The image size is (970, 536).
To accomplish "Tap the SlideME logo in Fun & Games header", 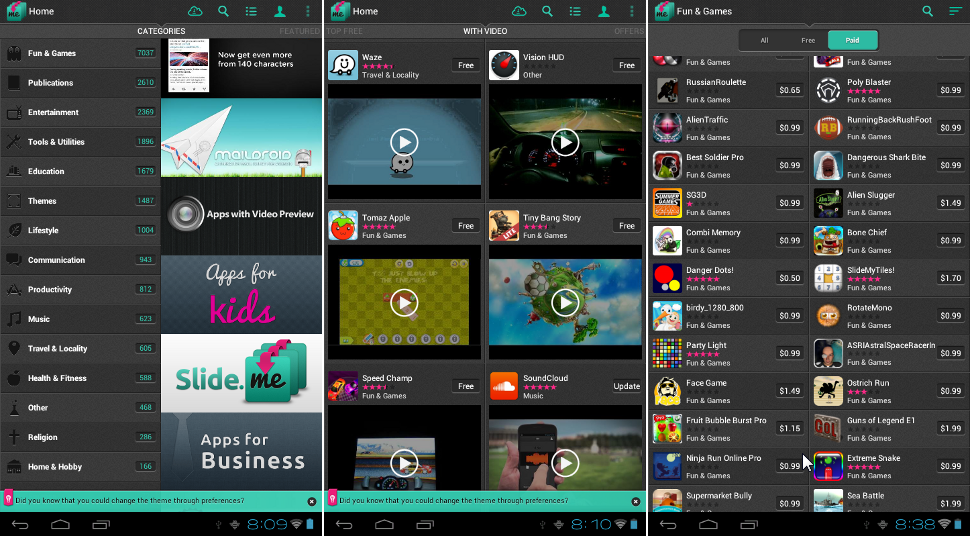I will [x=664, y=11].
